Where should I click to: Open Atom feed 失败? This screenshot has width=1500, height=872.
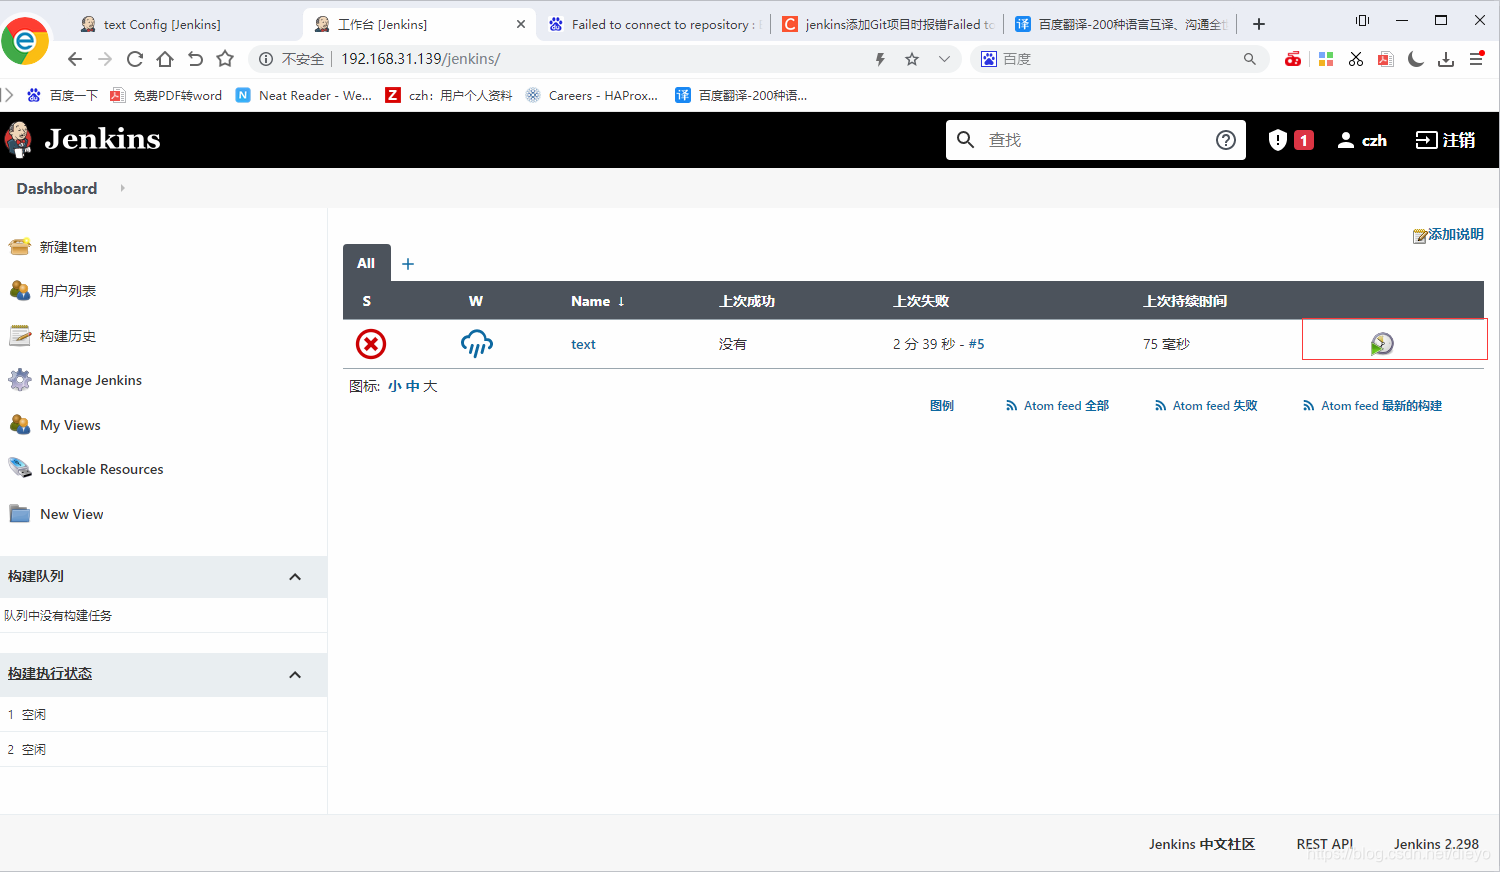(1206, 406)
